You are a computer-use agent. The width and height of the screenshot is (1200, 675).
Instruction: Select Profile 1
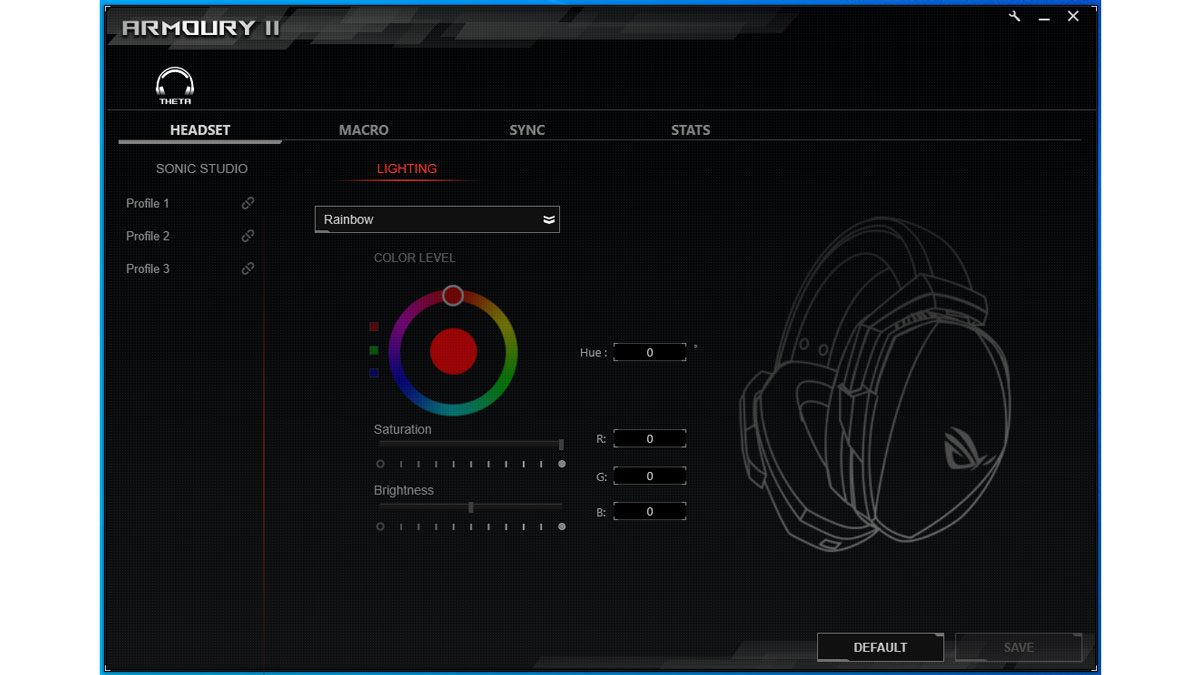pos(148,203)
